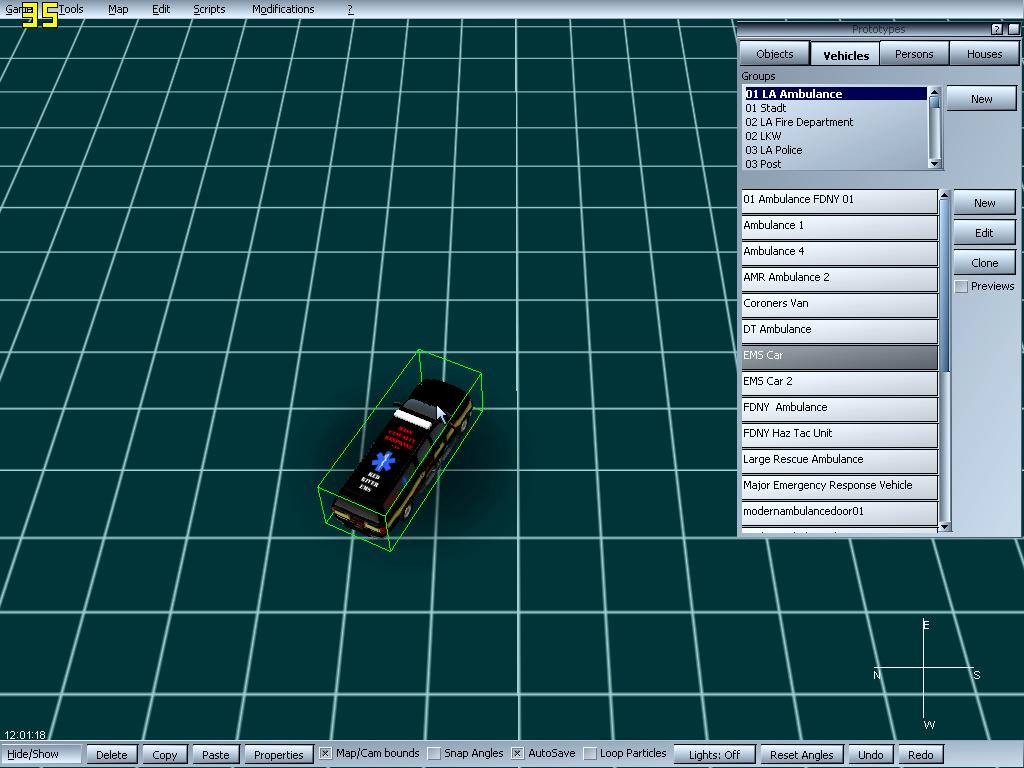Click the Reset Angles button

pyautogui.click(x=802, y=755)
